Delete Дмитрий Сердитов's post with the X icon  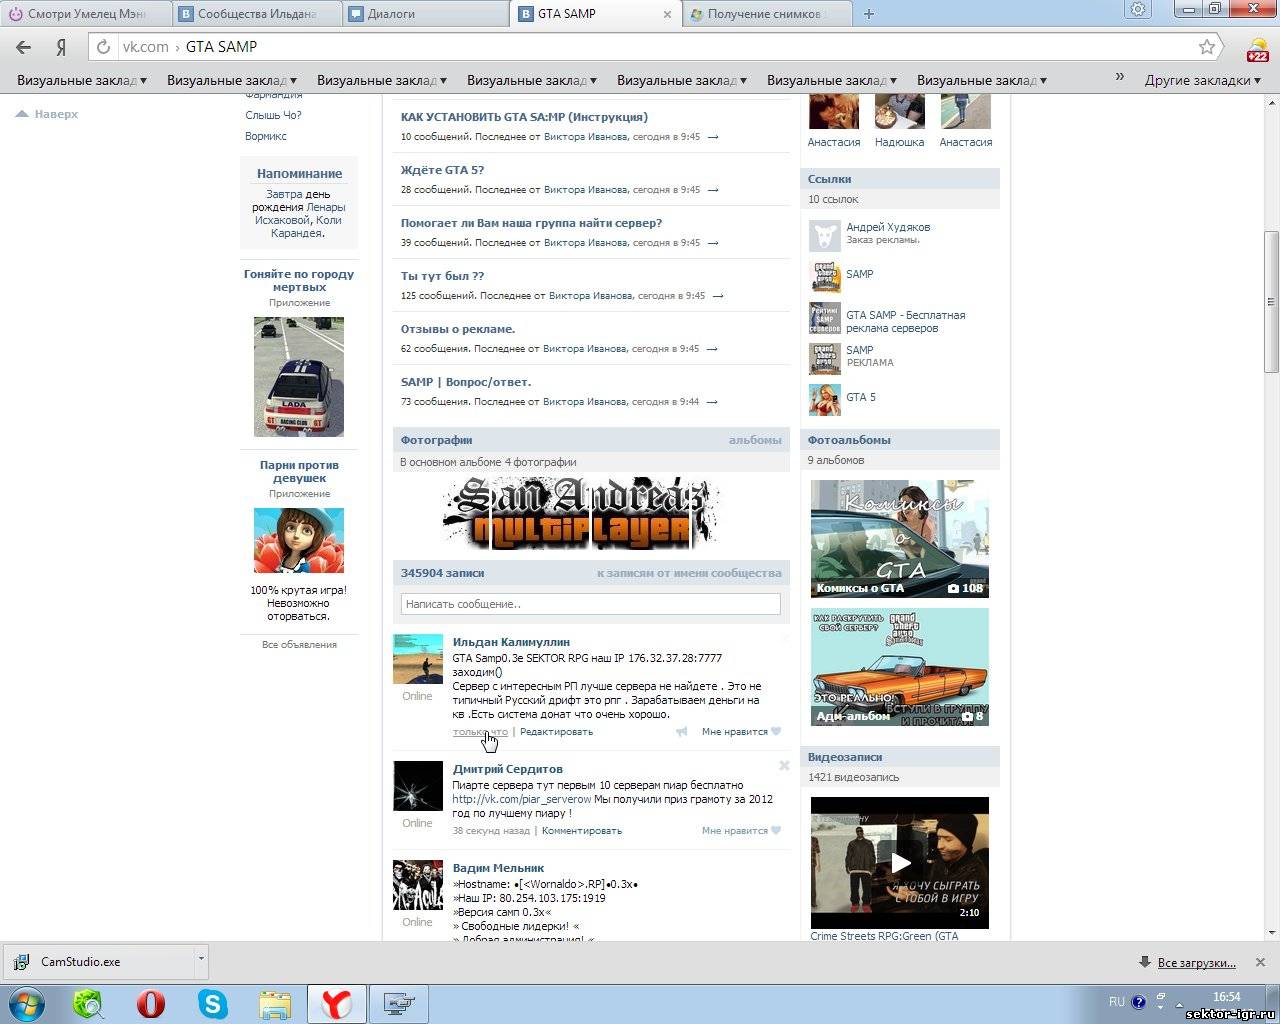point(784,766)
